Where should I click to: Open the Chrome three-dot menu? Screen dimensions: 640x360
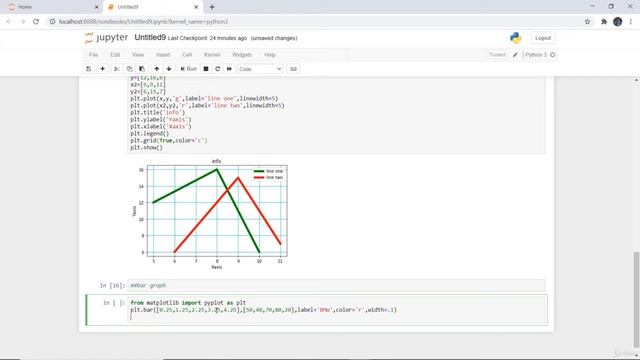point(631,22)
